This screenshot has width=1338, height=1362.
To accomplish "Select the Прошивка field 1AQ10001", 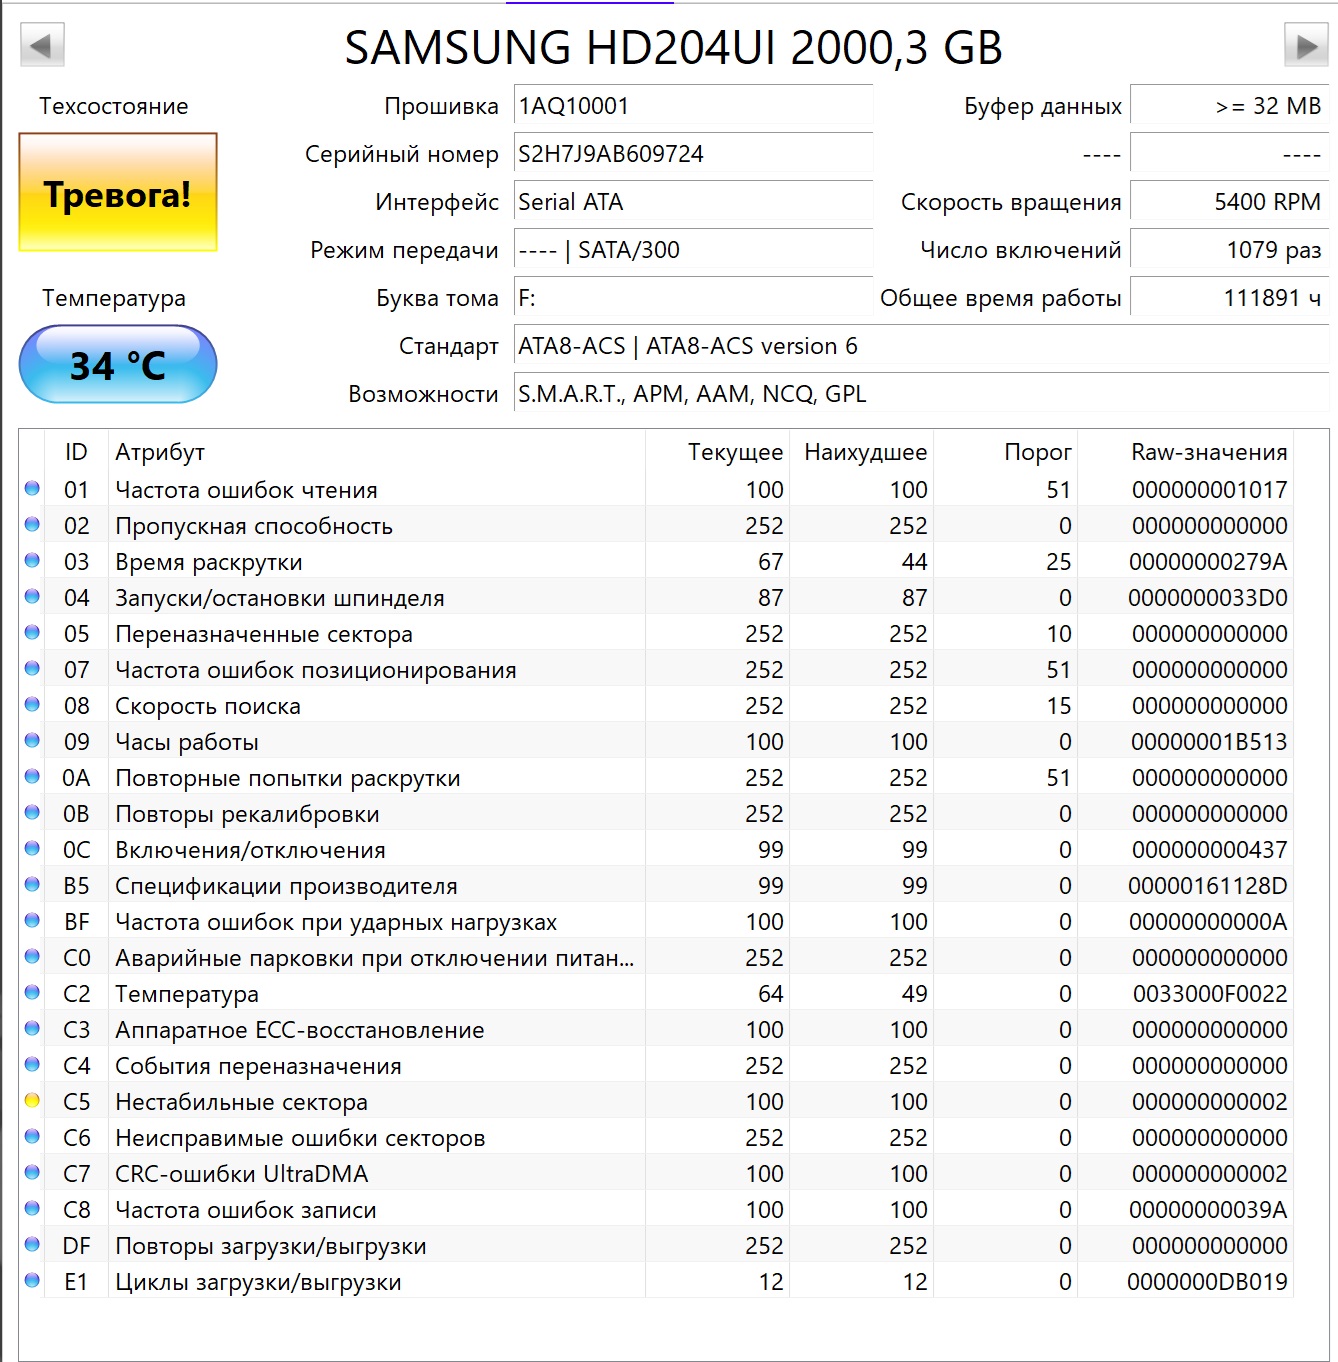I will 693,105.
